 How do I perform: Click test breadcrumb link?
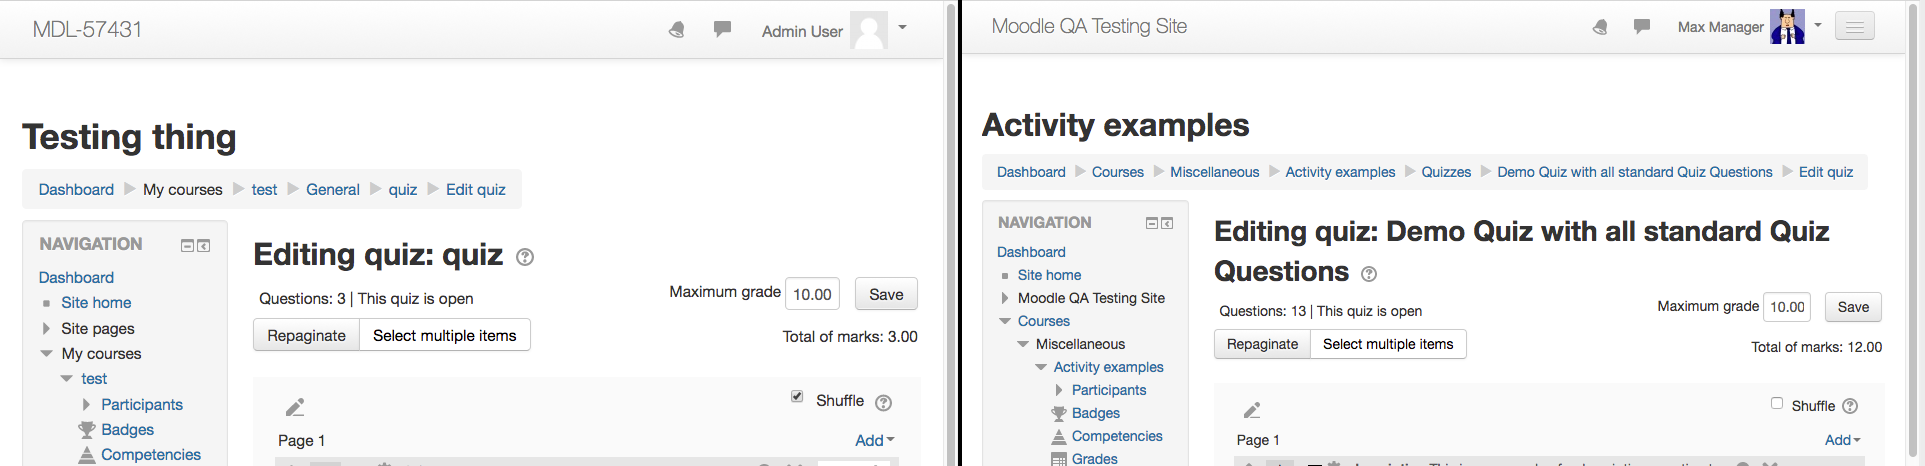coord(264,189)
